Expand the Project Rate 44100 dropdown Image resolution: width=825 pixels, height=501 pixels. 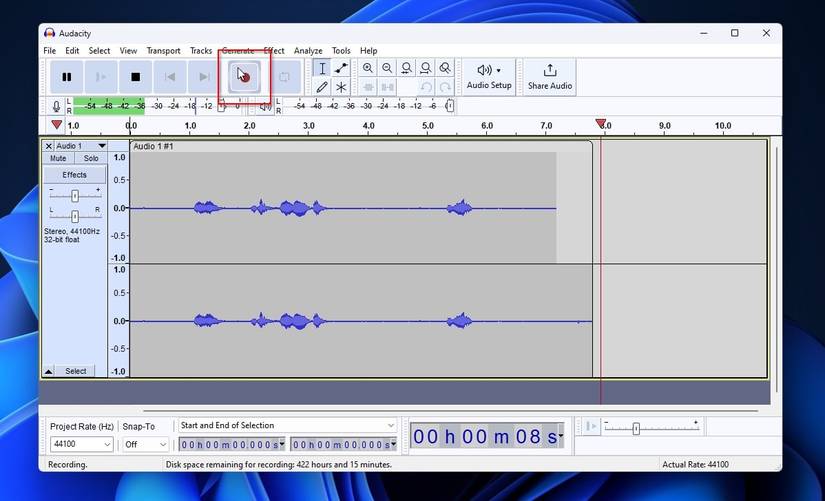click(x=81, y=444)
